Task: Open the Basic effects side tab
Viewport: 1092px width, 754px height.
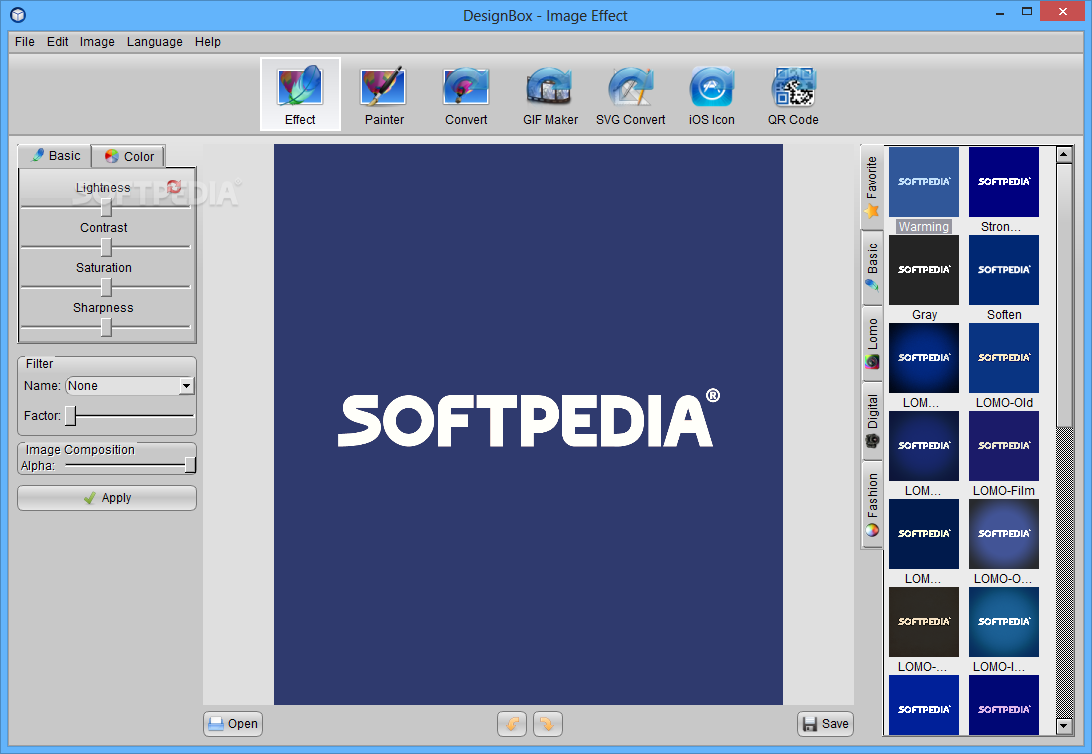Action: click(872, 267)
